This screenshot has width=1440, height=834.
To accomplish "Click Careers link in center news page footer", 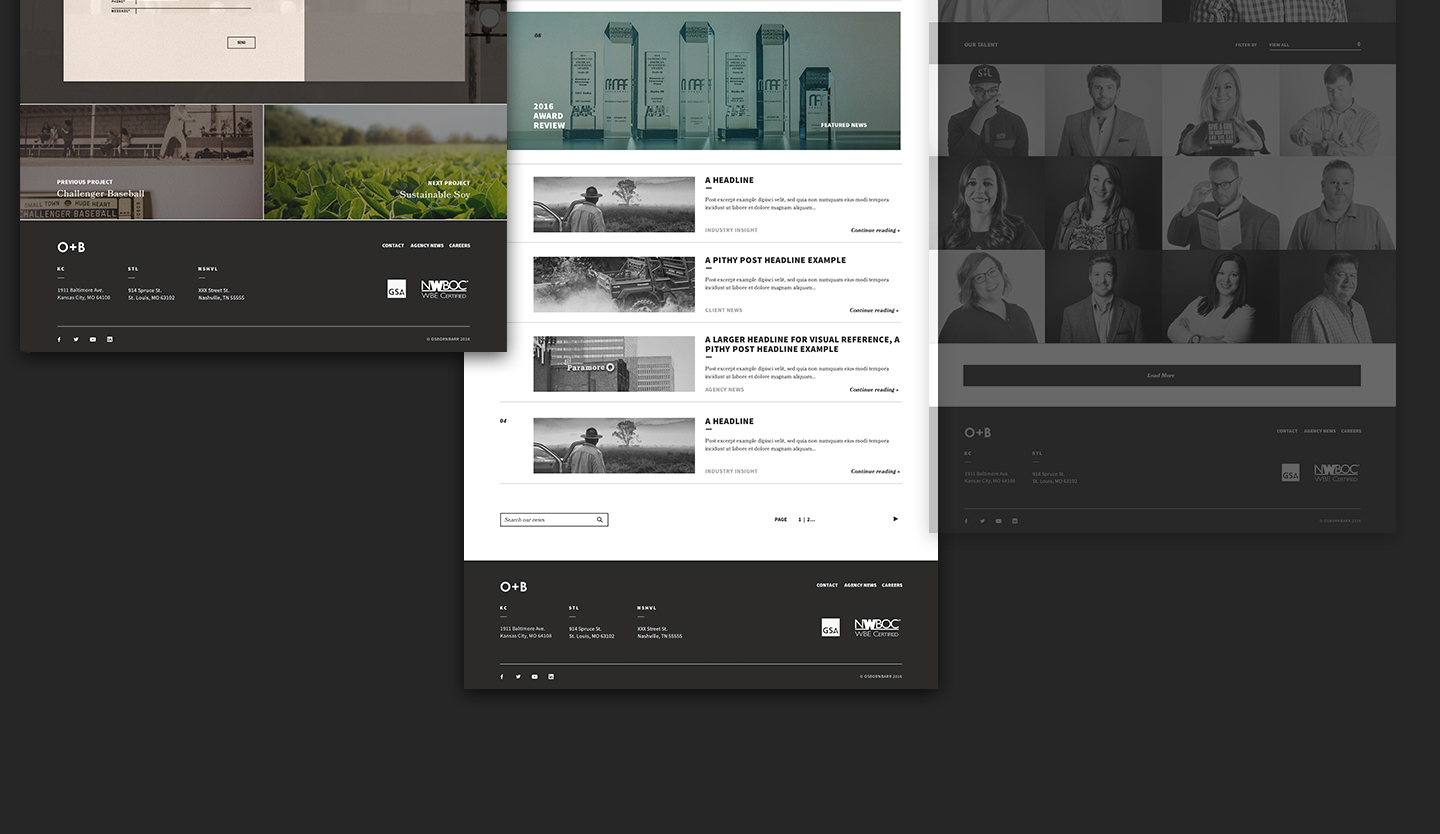I will [892, 586].
